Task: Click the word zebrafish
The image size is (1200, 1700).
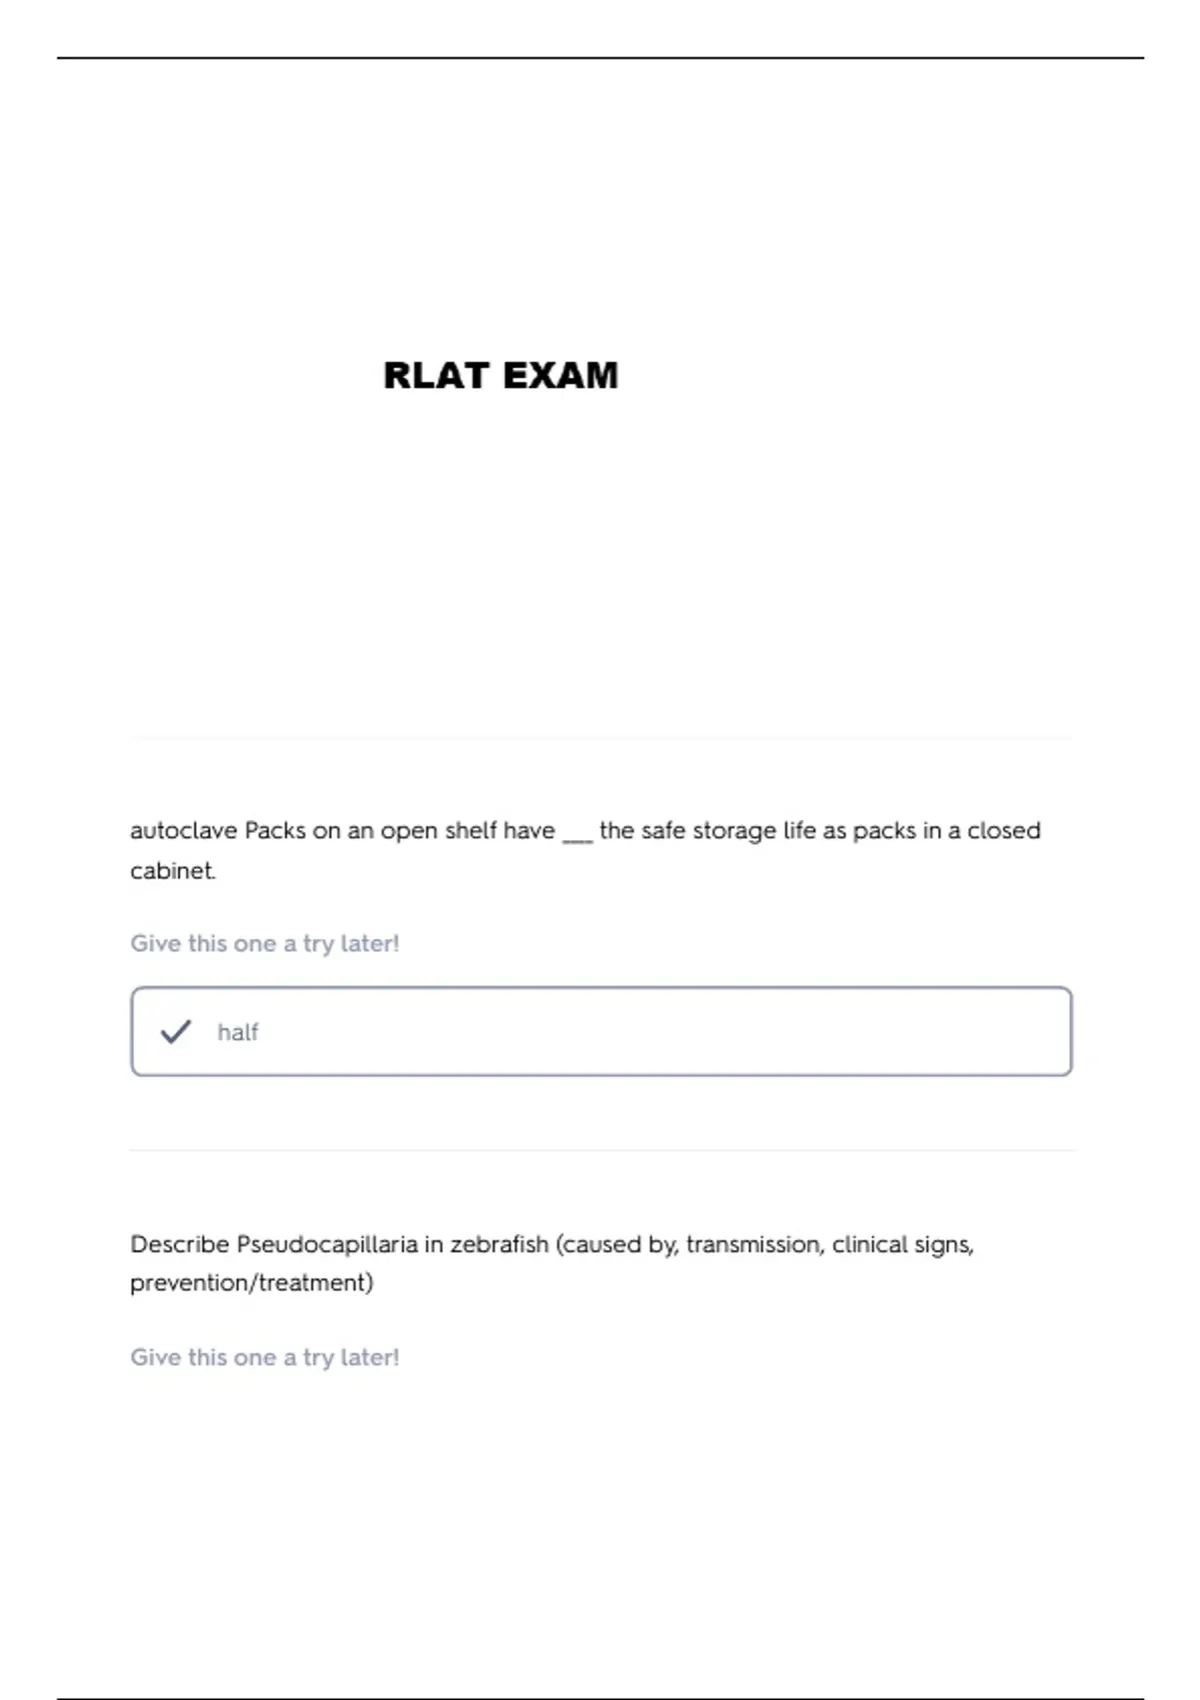Action: point(499,1244)
